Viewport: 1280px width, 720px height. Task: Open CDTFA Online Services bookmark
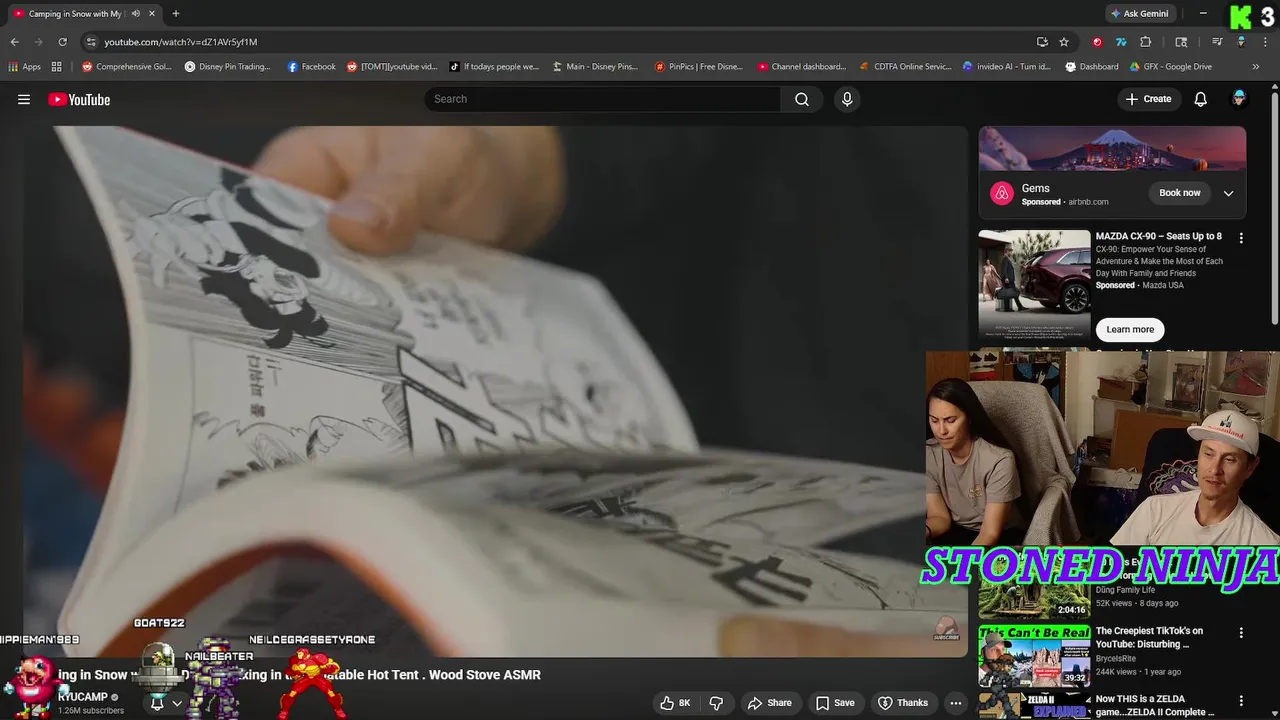[x=905, y=67]
